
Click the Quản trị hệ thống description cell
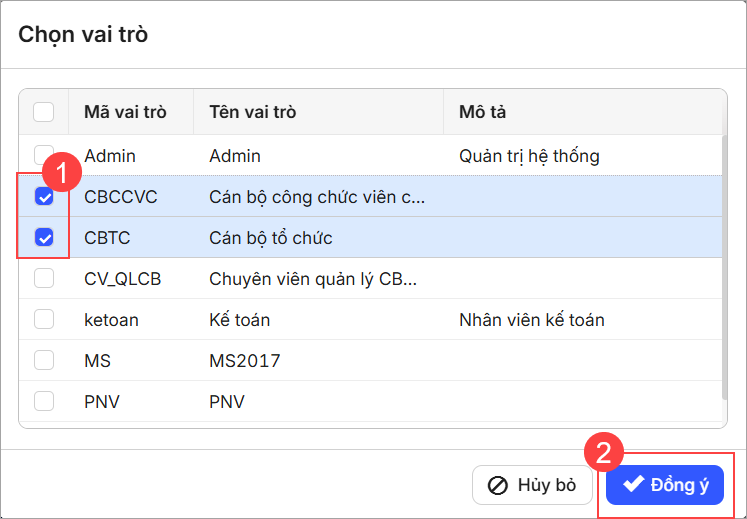pyautogui.click(x=529, y=156)
